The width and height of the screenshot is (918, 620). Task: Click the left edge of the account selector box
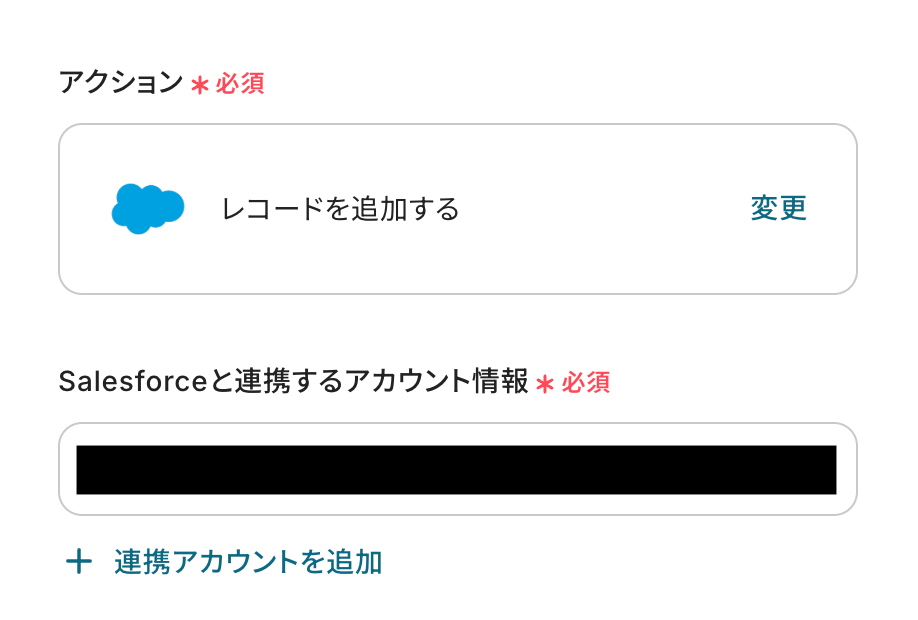[x=66, y=469]
